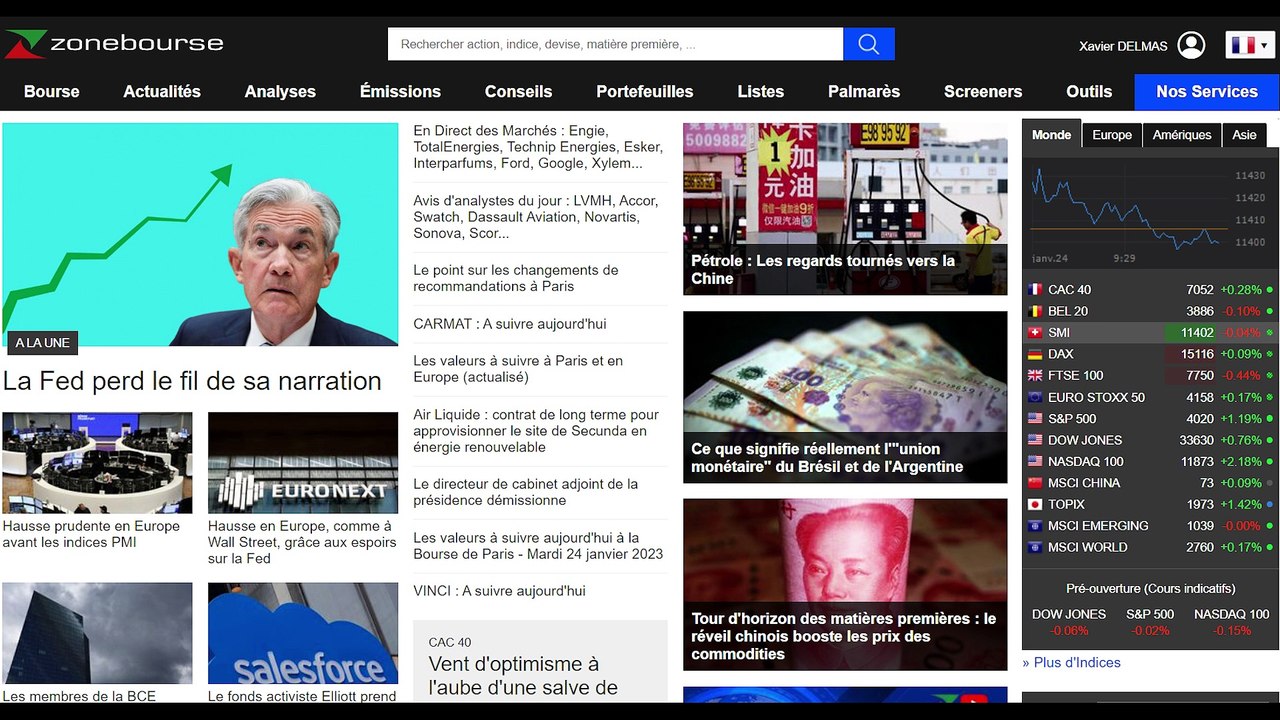Viewport: 1280px width, 720px height.
Task: Open the Screeners menu
Action: point(983,91)
